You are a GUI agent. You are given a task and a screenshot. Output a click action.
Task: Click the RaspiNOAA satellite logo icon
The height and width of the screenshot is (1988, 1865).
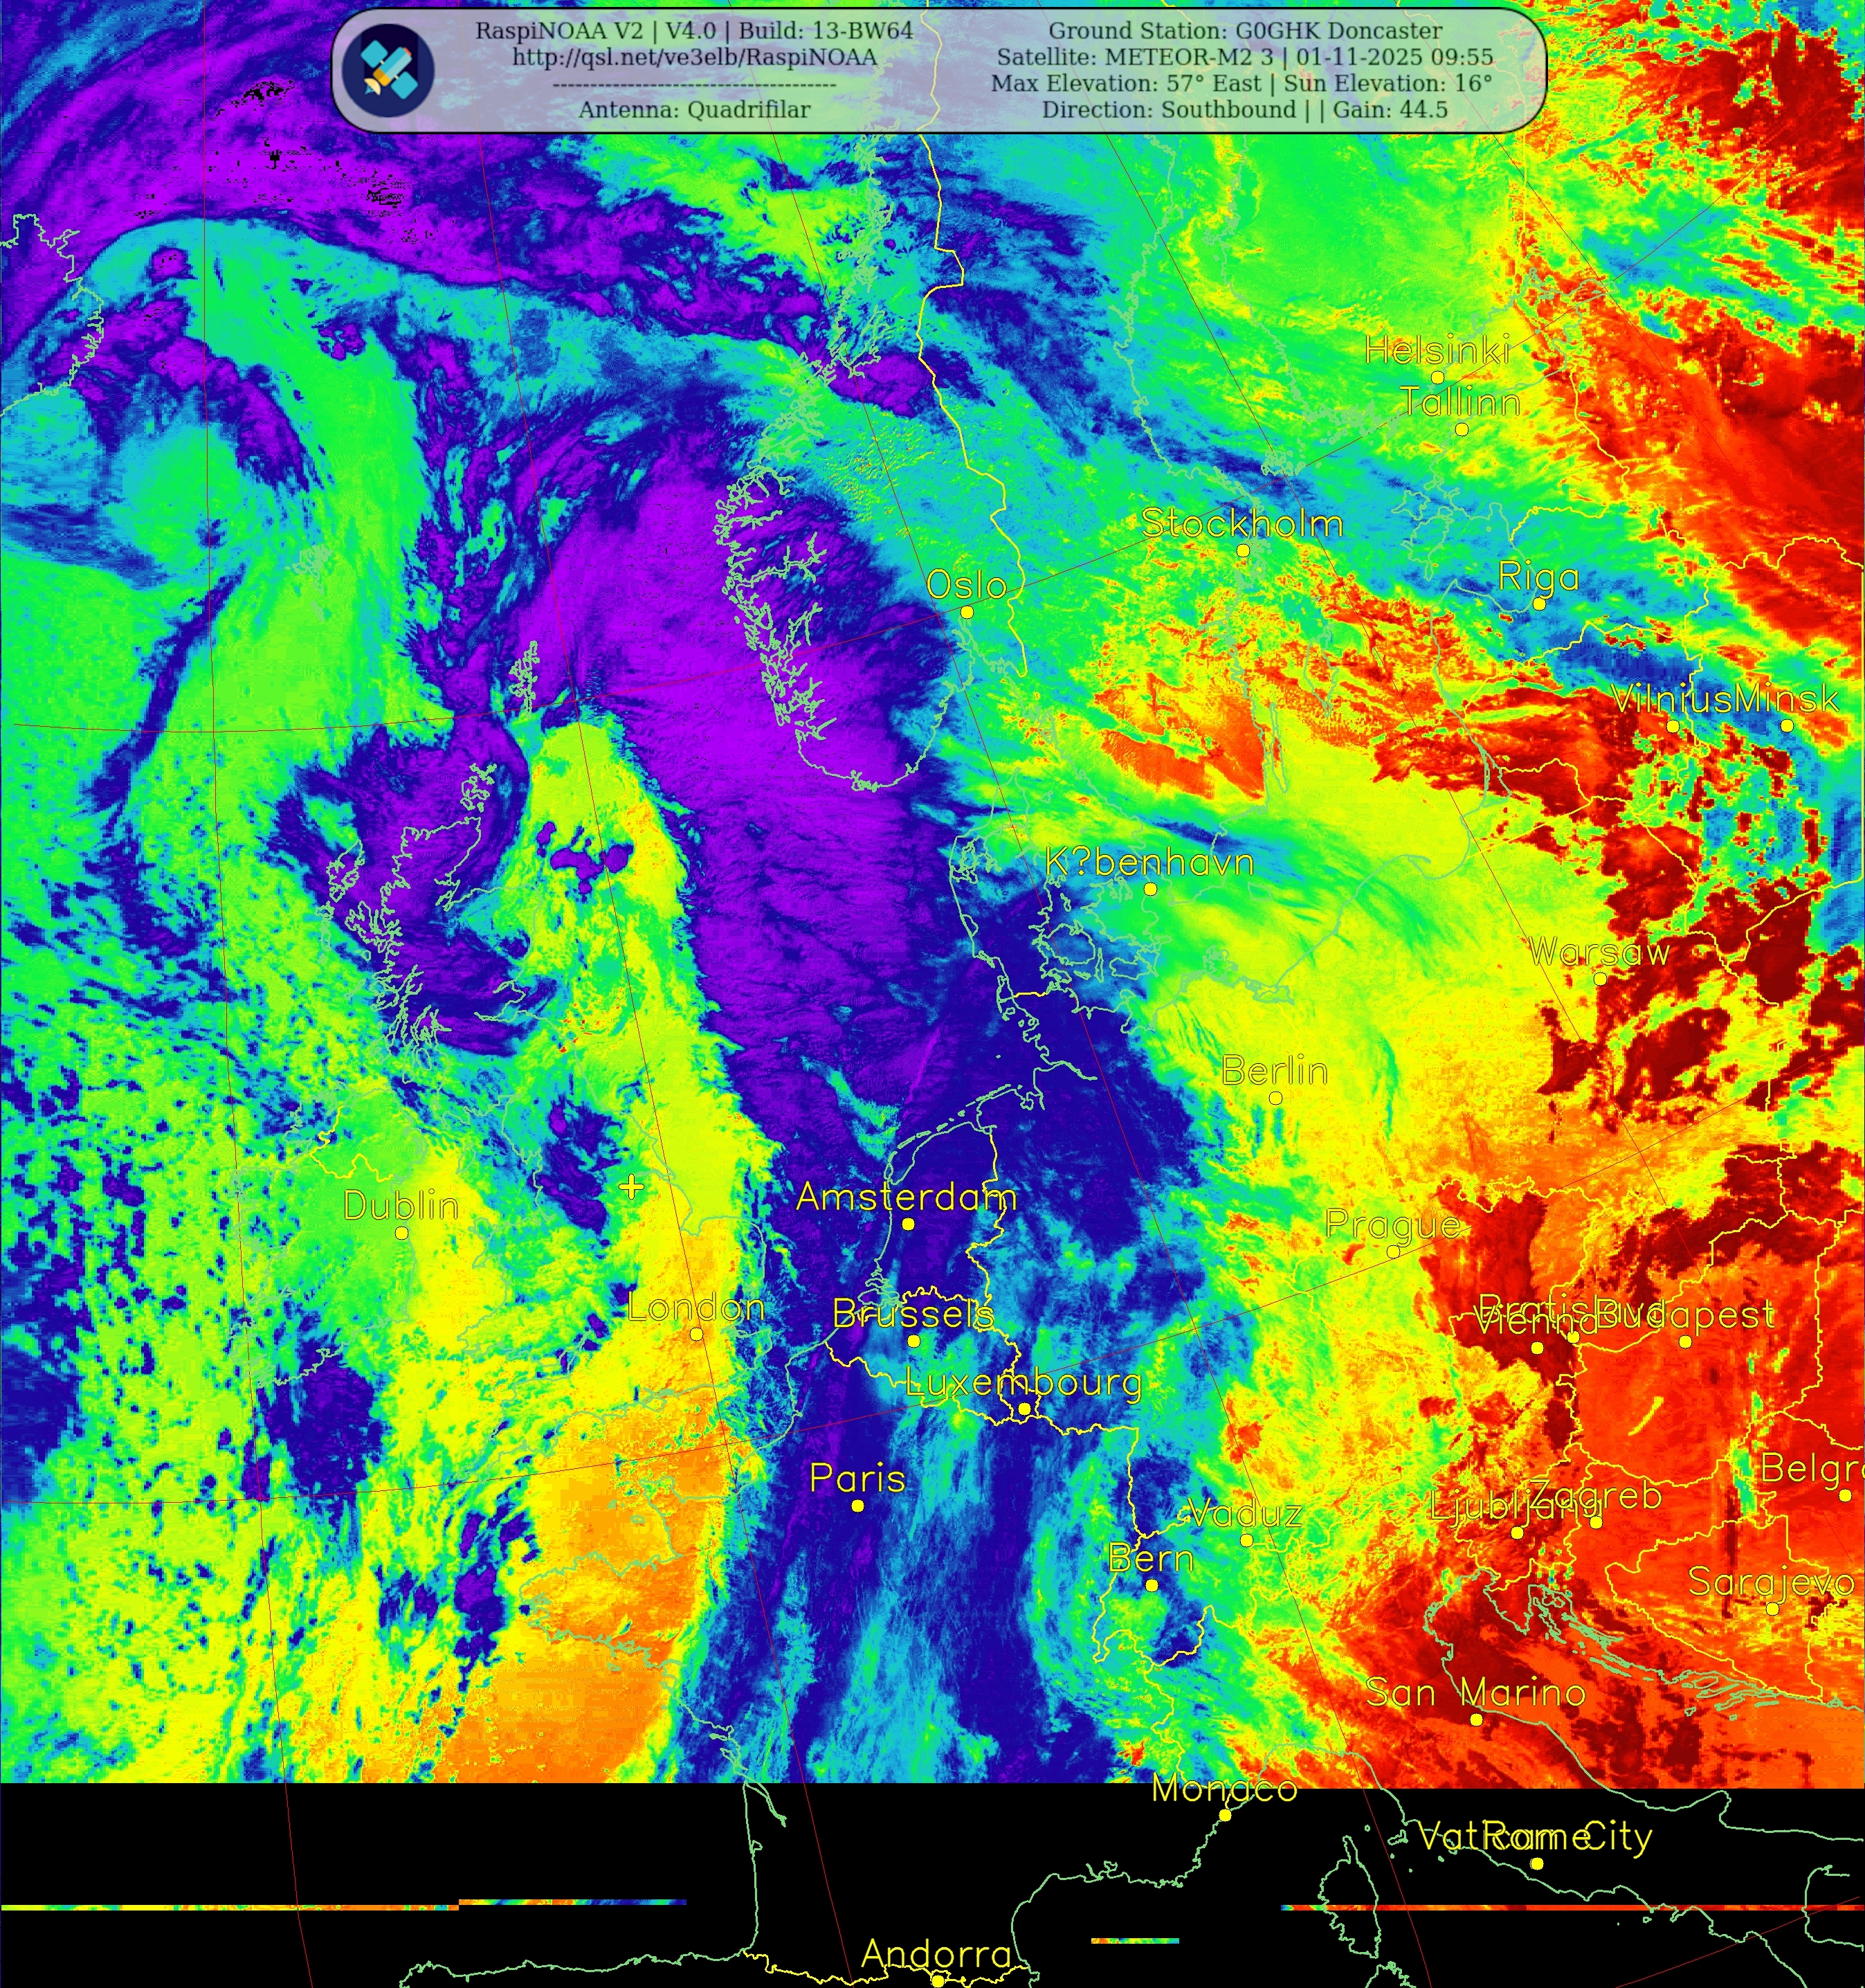(388, 70)
